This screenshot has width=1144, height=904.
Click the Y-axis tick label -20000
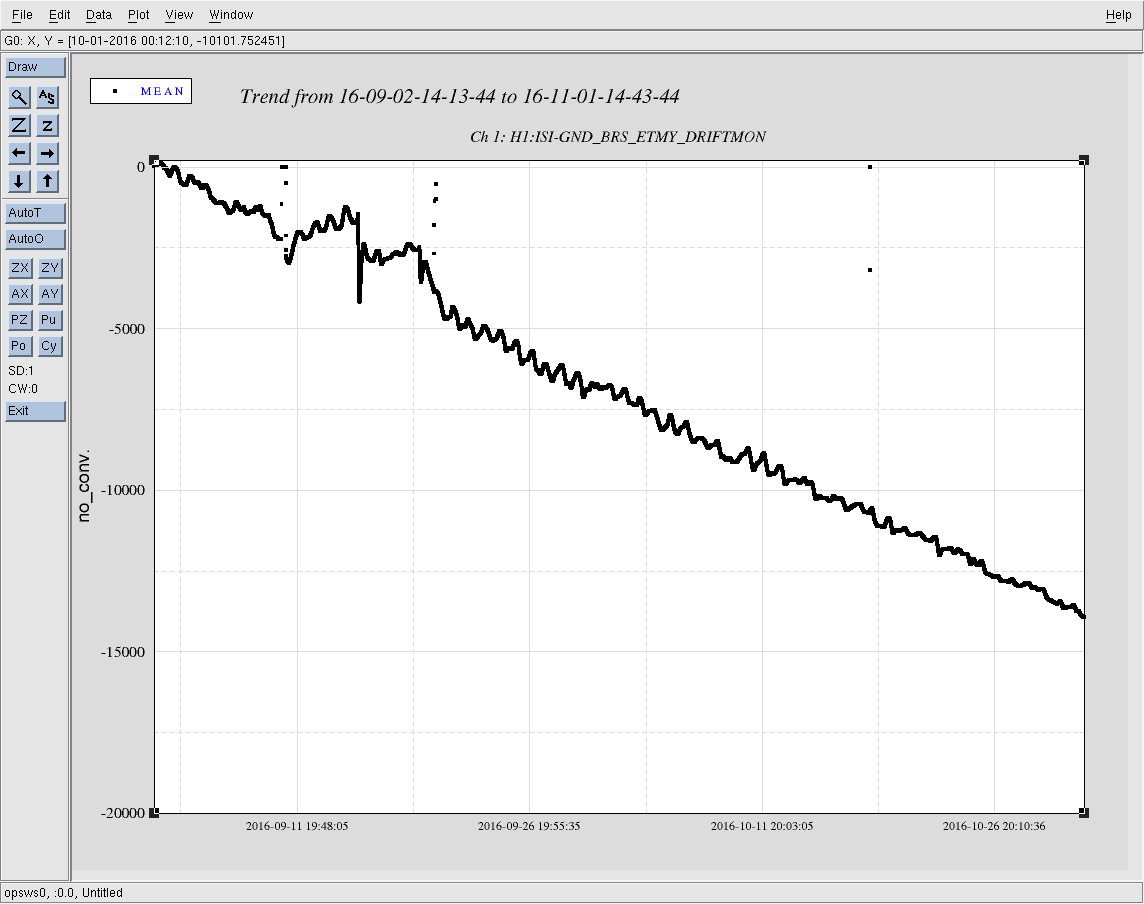(x=123, y=814)
